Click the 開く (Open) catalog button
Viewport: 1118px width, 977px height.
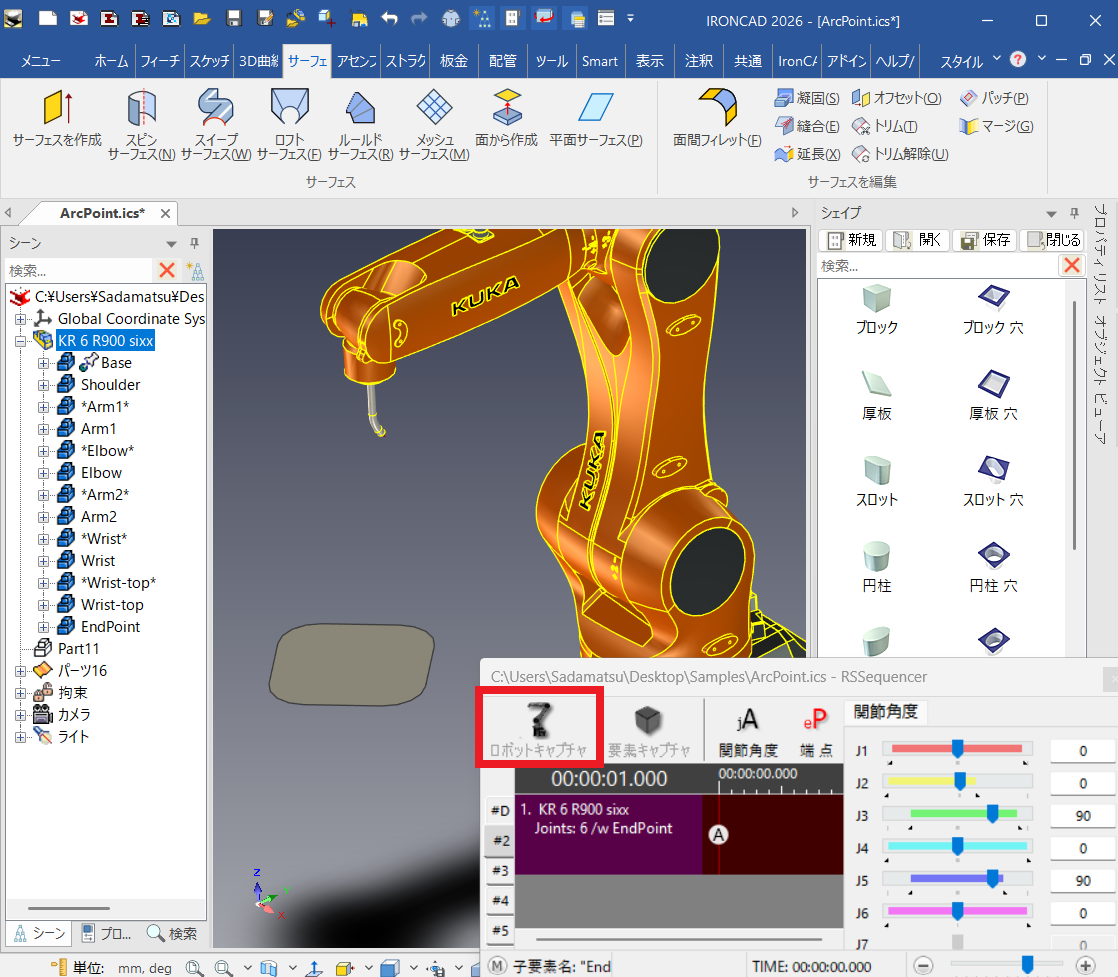[918, 240]
